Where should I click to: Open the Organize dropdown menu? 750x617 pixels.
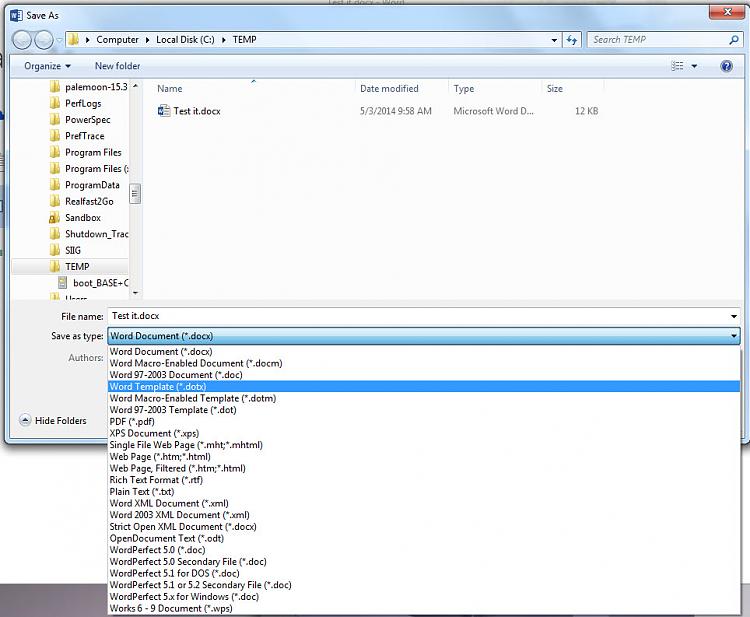click(47, 66)
